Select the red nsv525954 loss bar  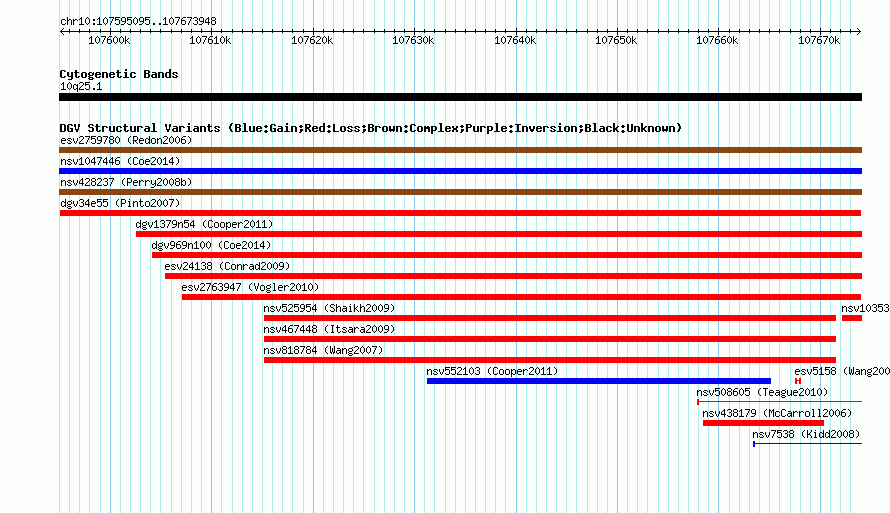click(x=550, y=318)
